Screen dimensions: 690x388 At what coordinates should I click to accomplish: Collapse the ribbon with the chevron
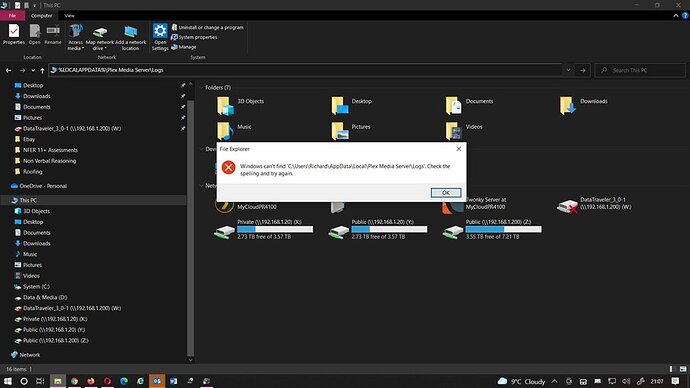coord(676,15)
